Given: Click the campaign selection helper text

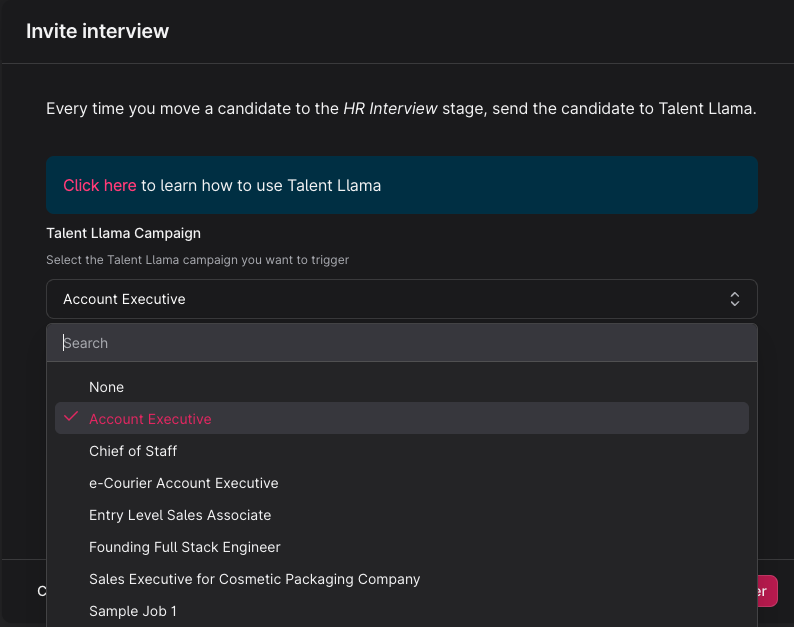Looking at the screenshot, I should point(197,260).
